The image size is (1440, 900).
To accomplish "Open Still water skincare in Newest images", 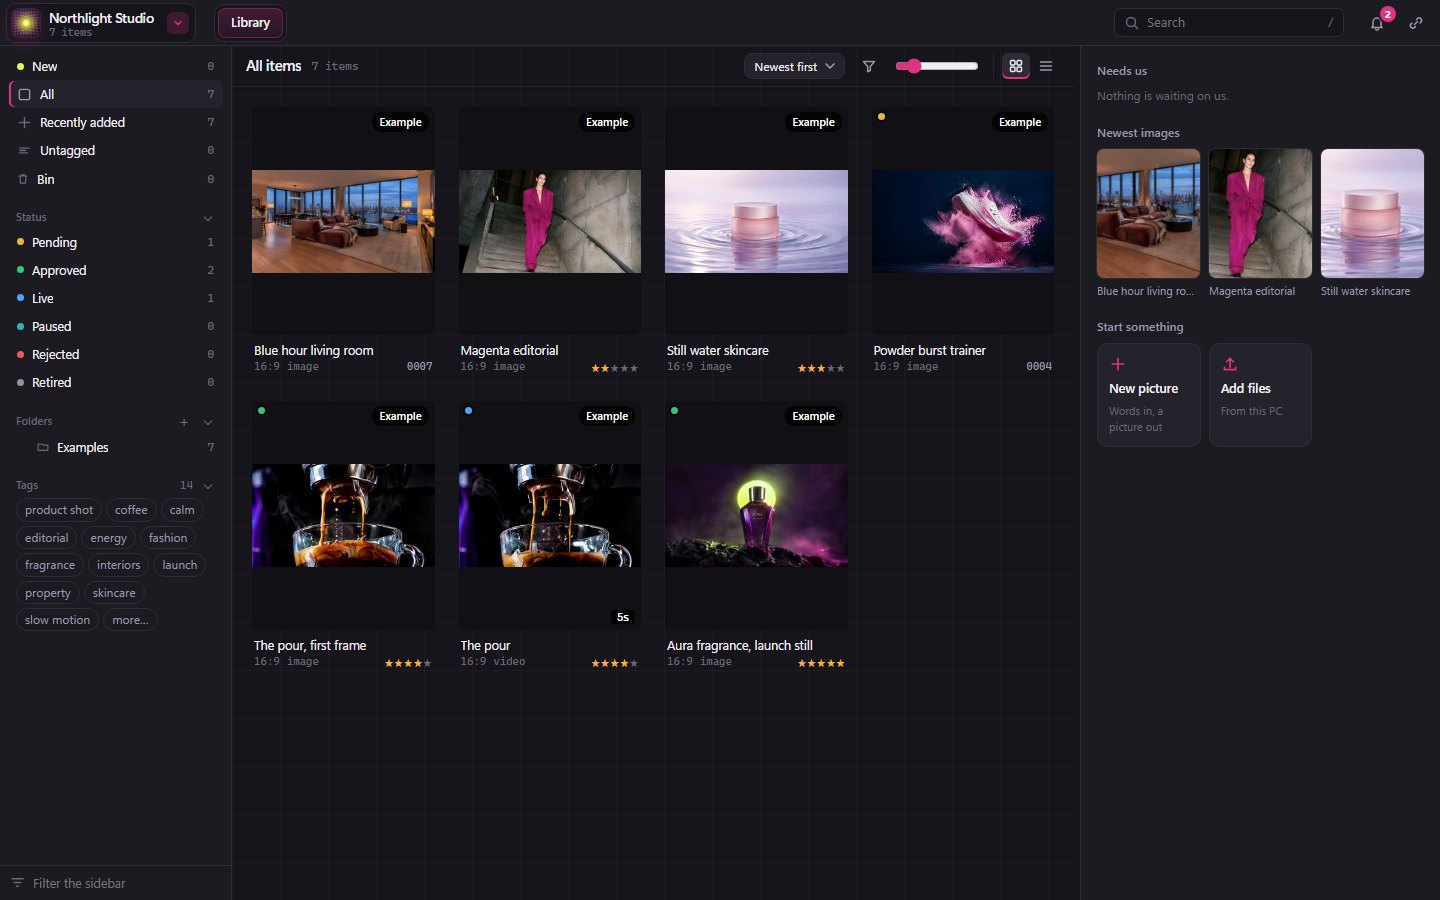I will 1372,213.
